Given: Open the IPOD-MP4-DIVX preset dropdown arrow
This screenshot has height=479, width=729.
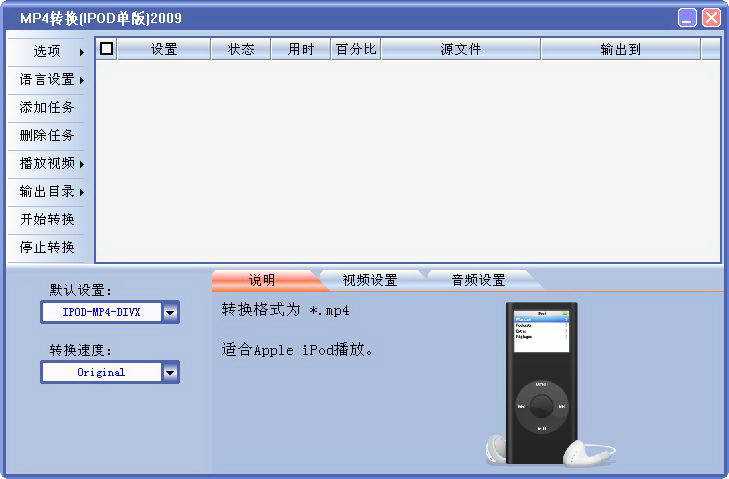Looking at the screenshot, I should (170, 312).
